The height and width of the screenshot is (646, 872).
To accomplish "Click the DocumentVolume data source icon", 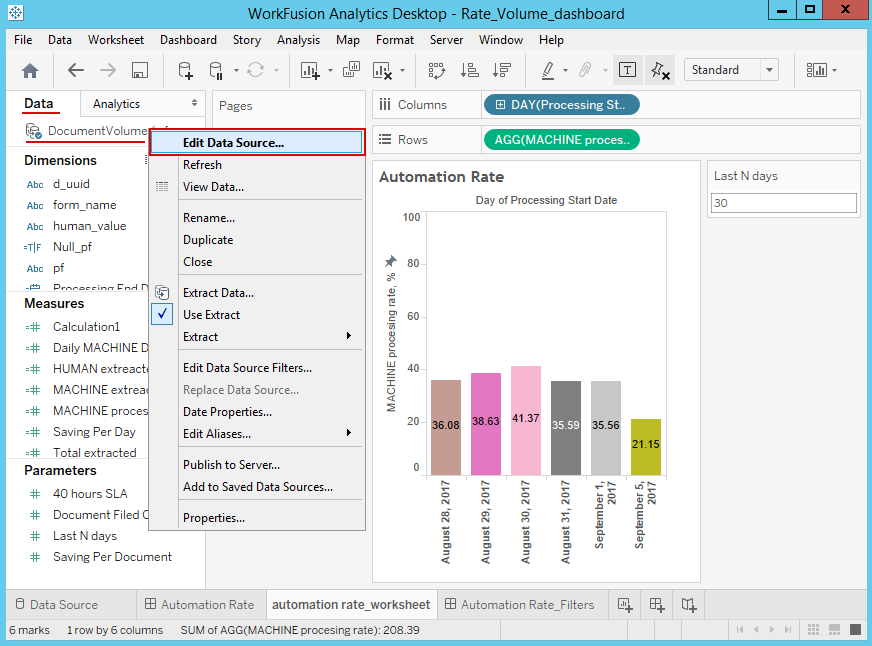I will point(33,131).
